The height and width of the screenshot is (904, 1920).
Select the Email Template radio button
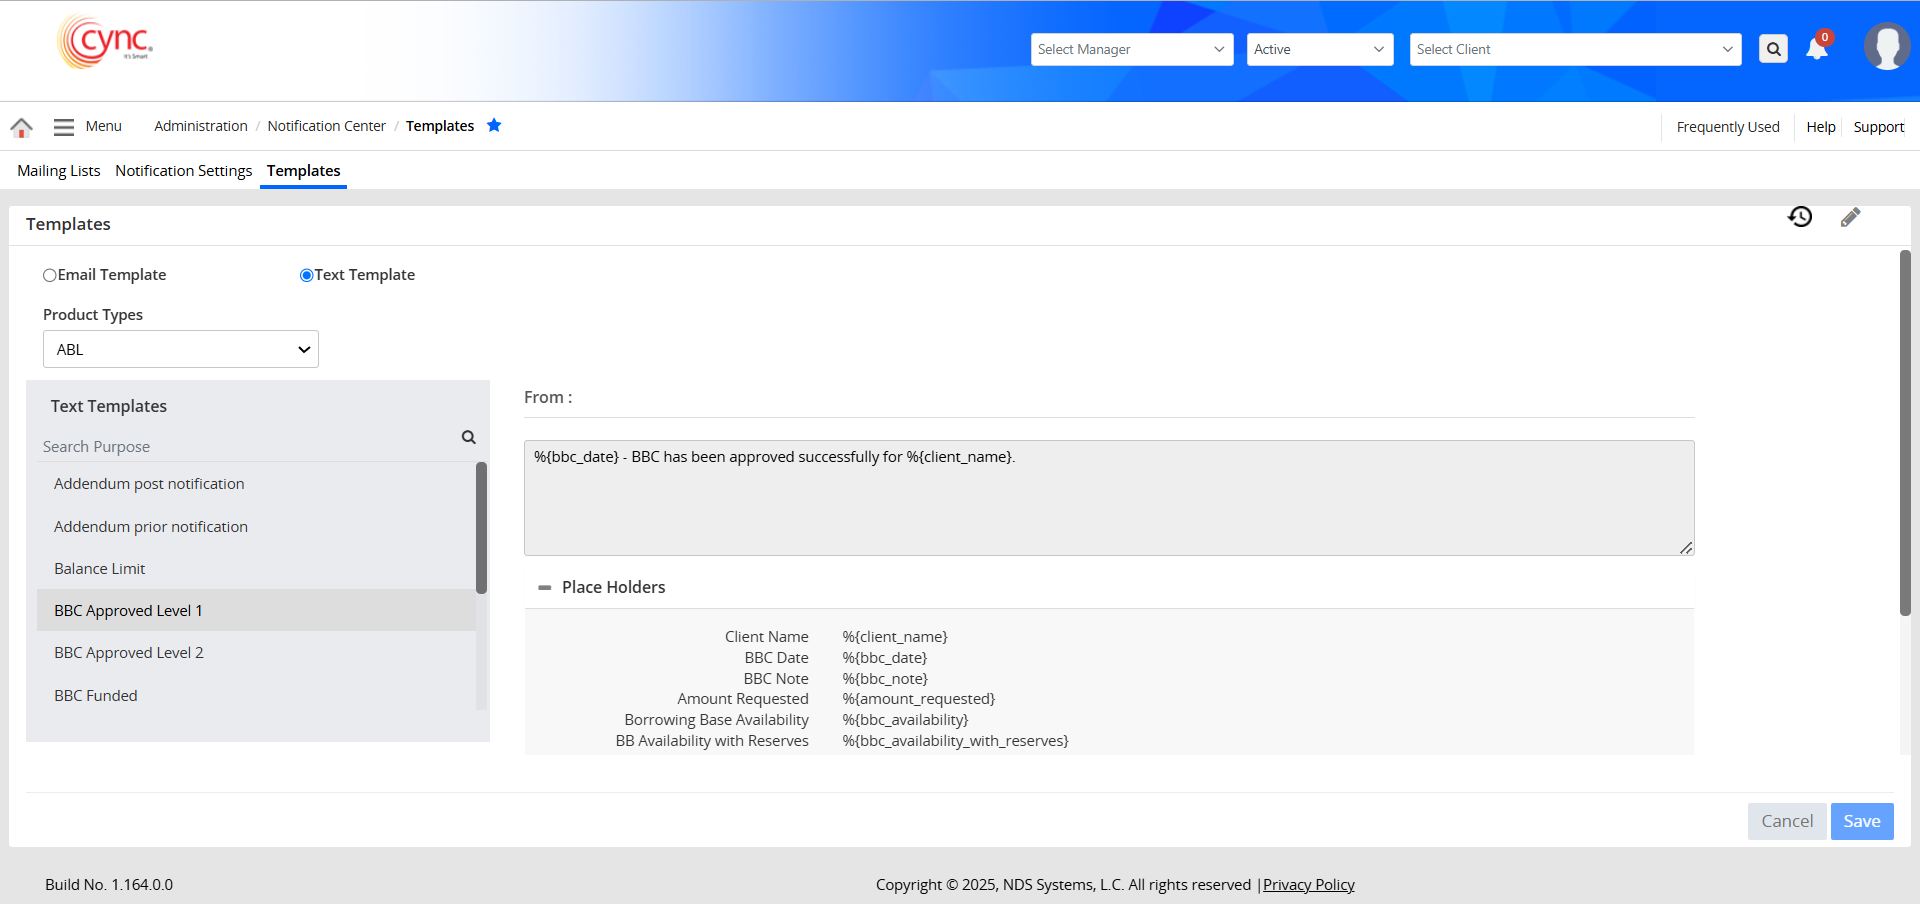[50, 275]
